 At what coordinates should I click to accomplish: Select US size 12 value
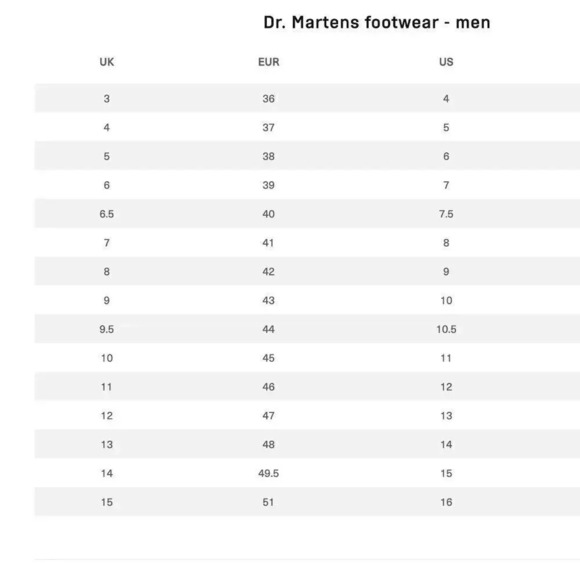pos(446,387)
